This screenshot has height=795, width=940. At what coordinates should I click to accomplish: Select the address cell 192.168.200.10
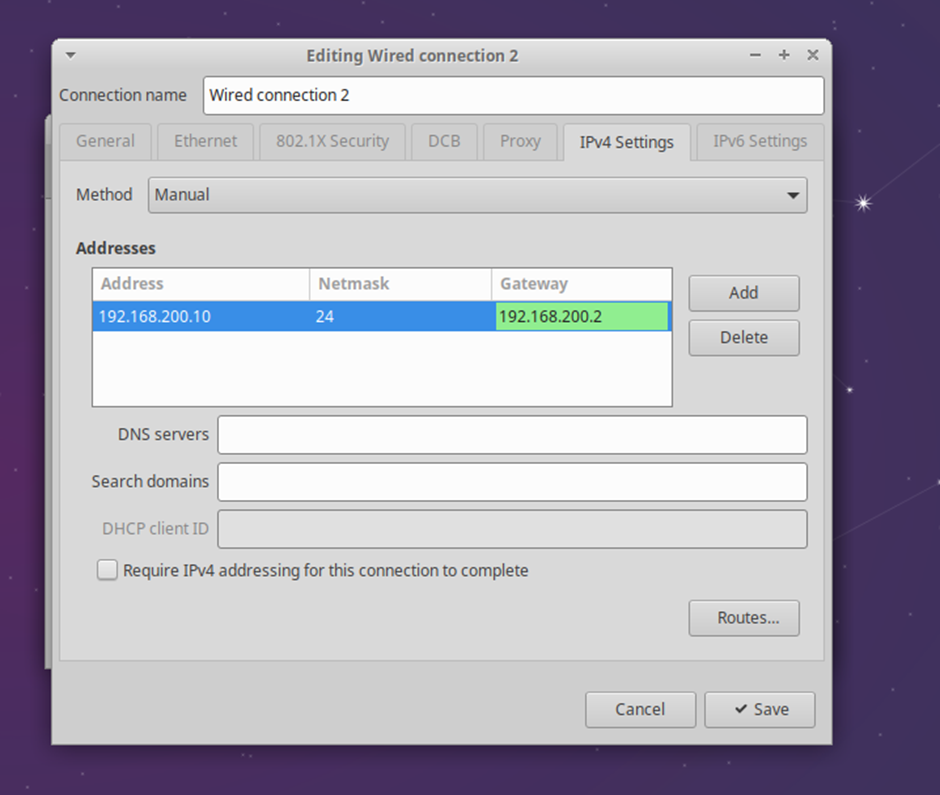(x=201, y=316)
